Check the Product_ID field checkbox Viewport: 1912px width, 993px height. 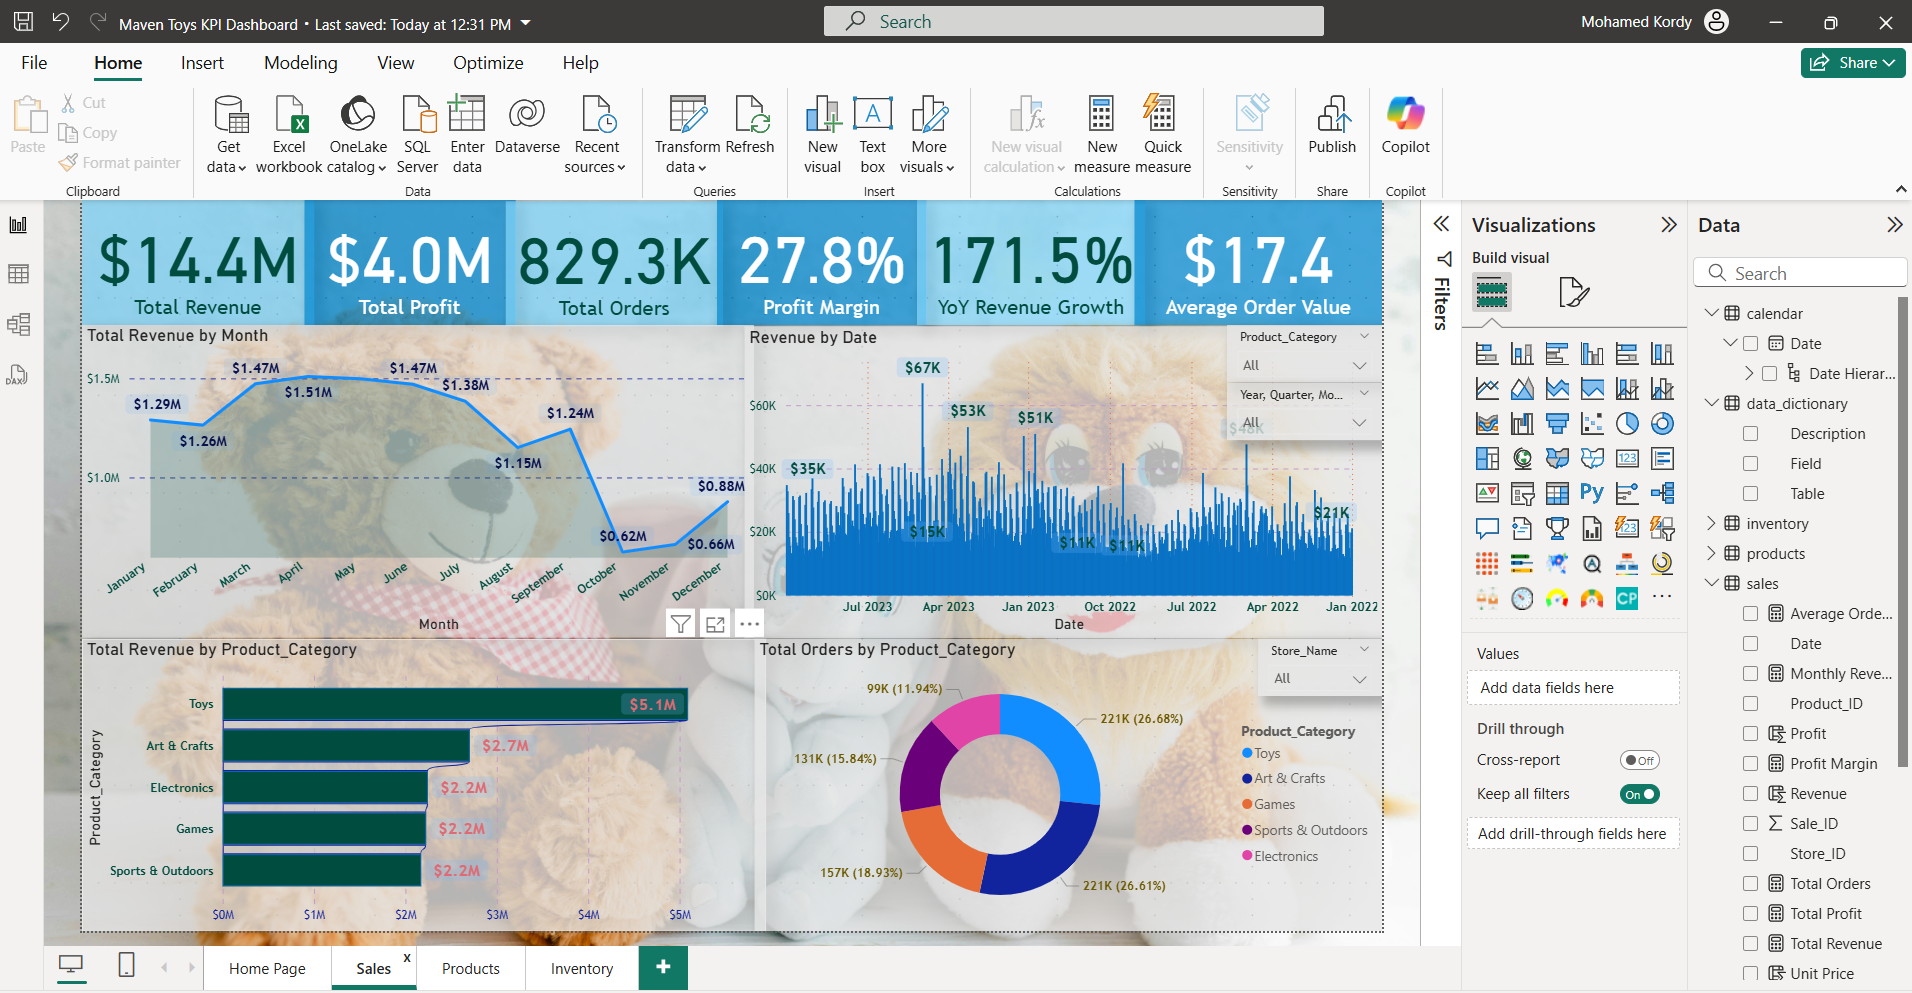[x=1750, y=704]
